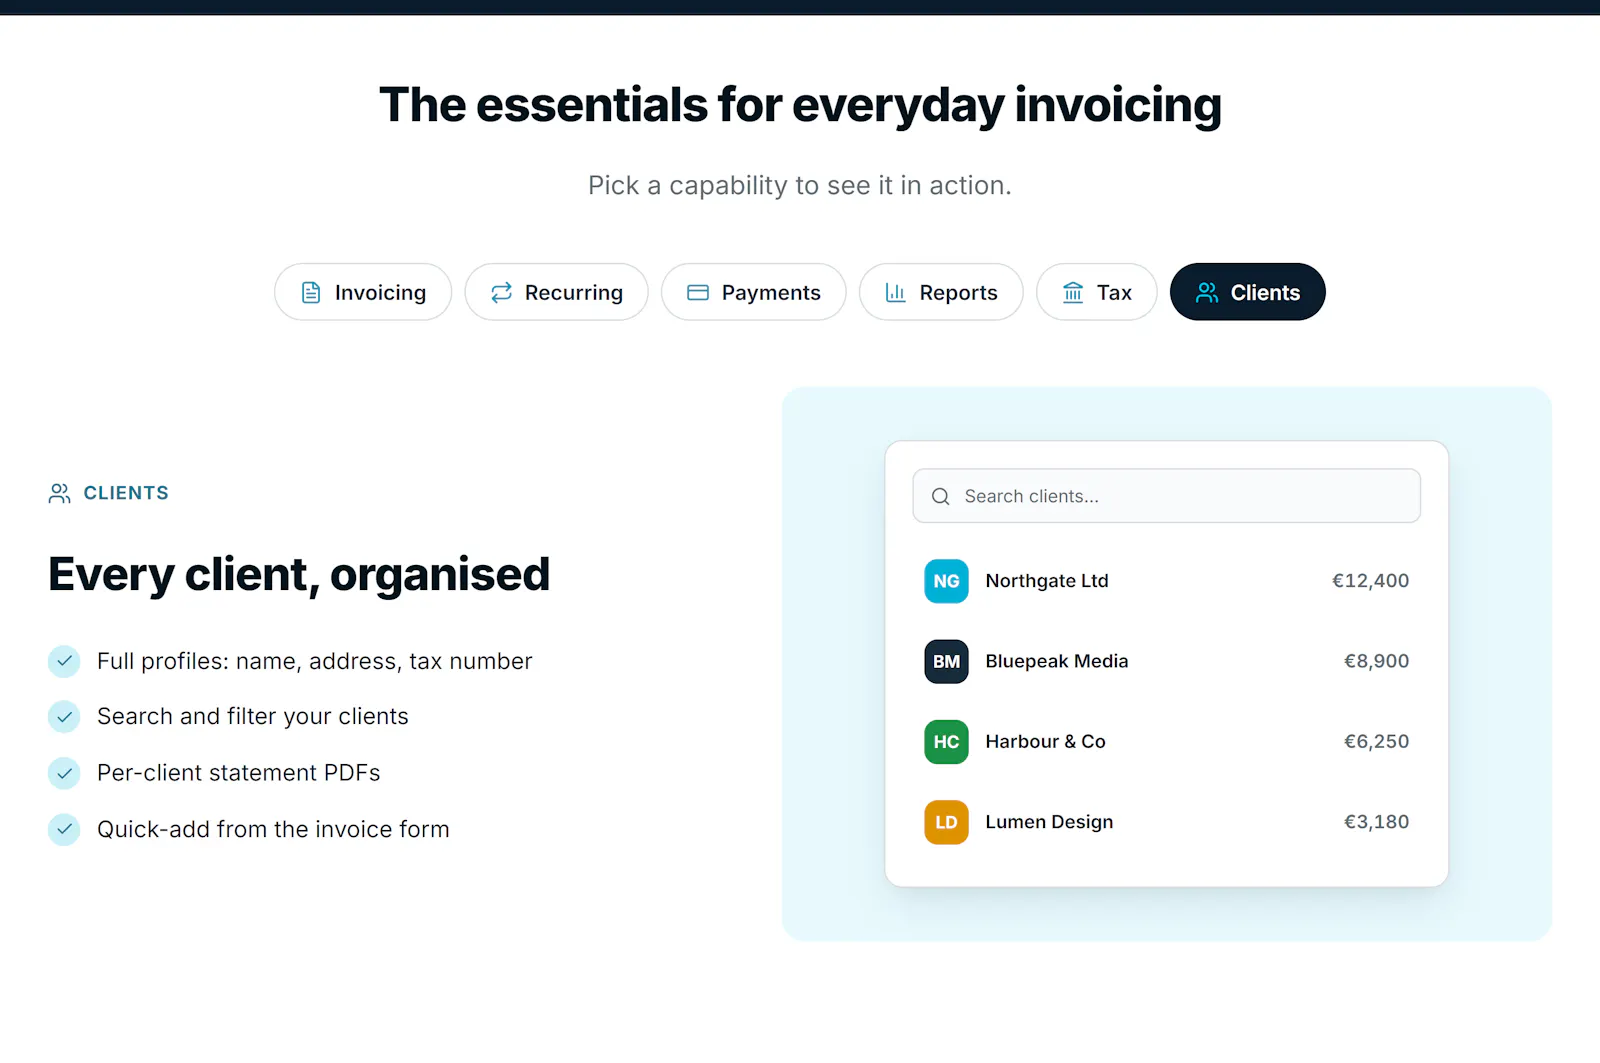Click the NG avatar for Northgate Ltd
The width and height of the screenshot is (1600, 1063).
click(946, 581)
